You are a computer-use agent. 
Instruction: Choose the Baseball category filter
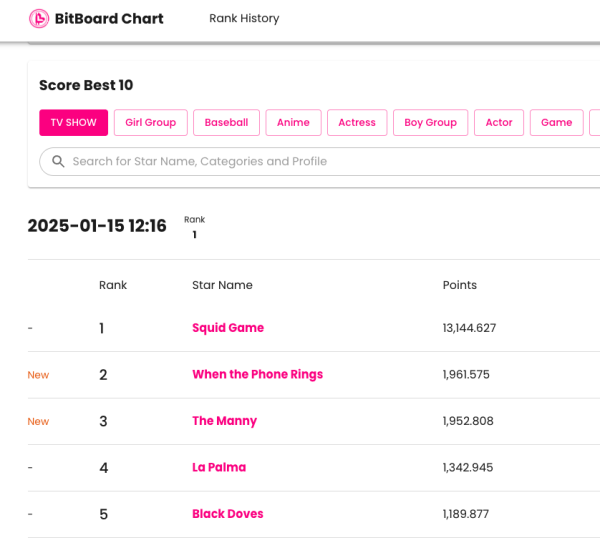[226, 123]
